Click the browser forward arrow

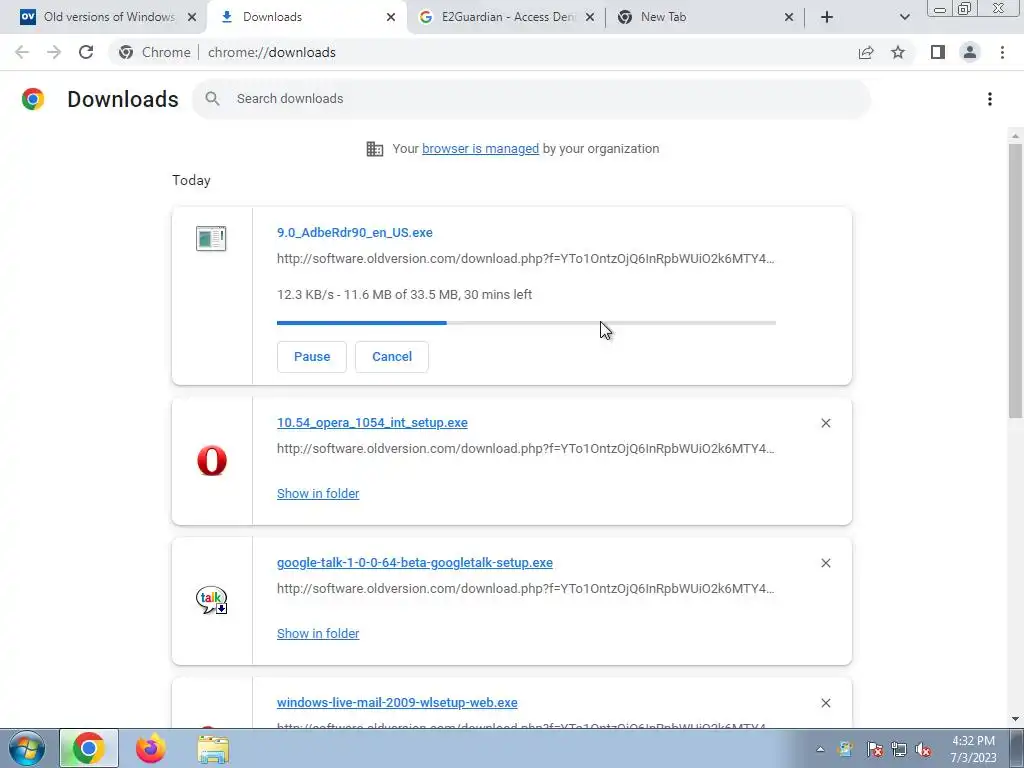click(x=54, y=52)
